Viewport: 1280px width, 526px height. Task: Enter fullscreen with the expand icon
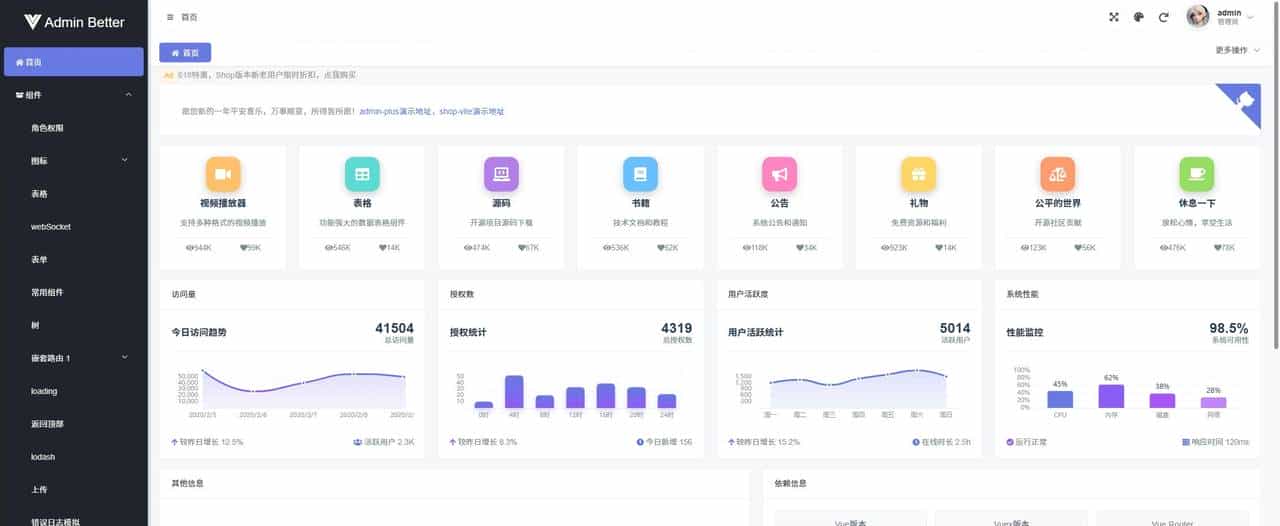1114,17
